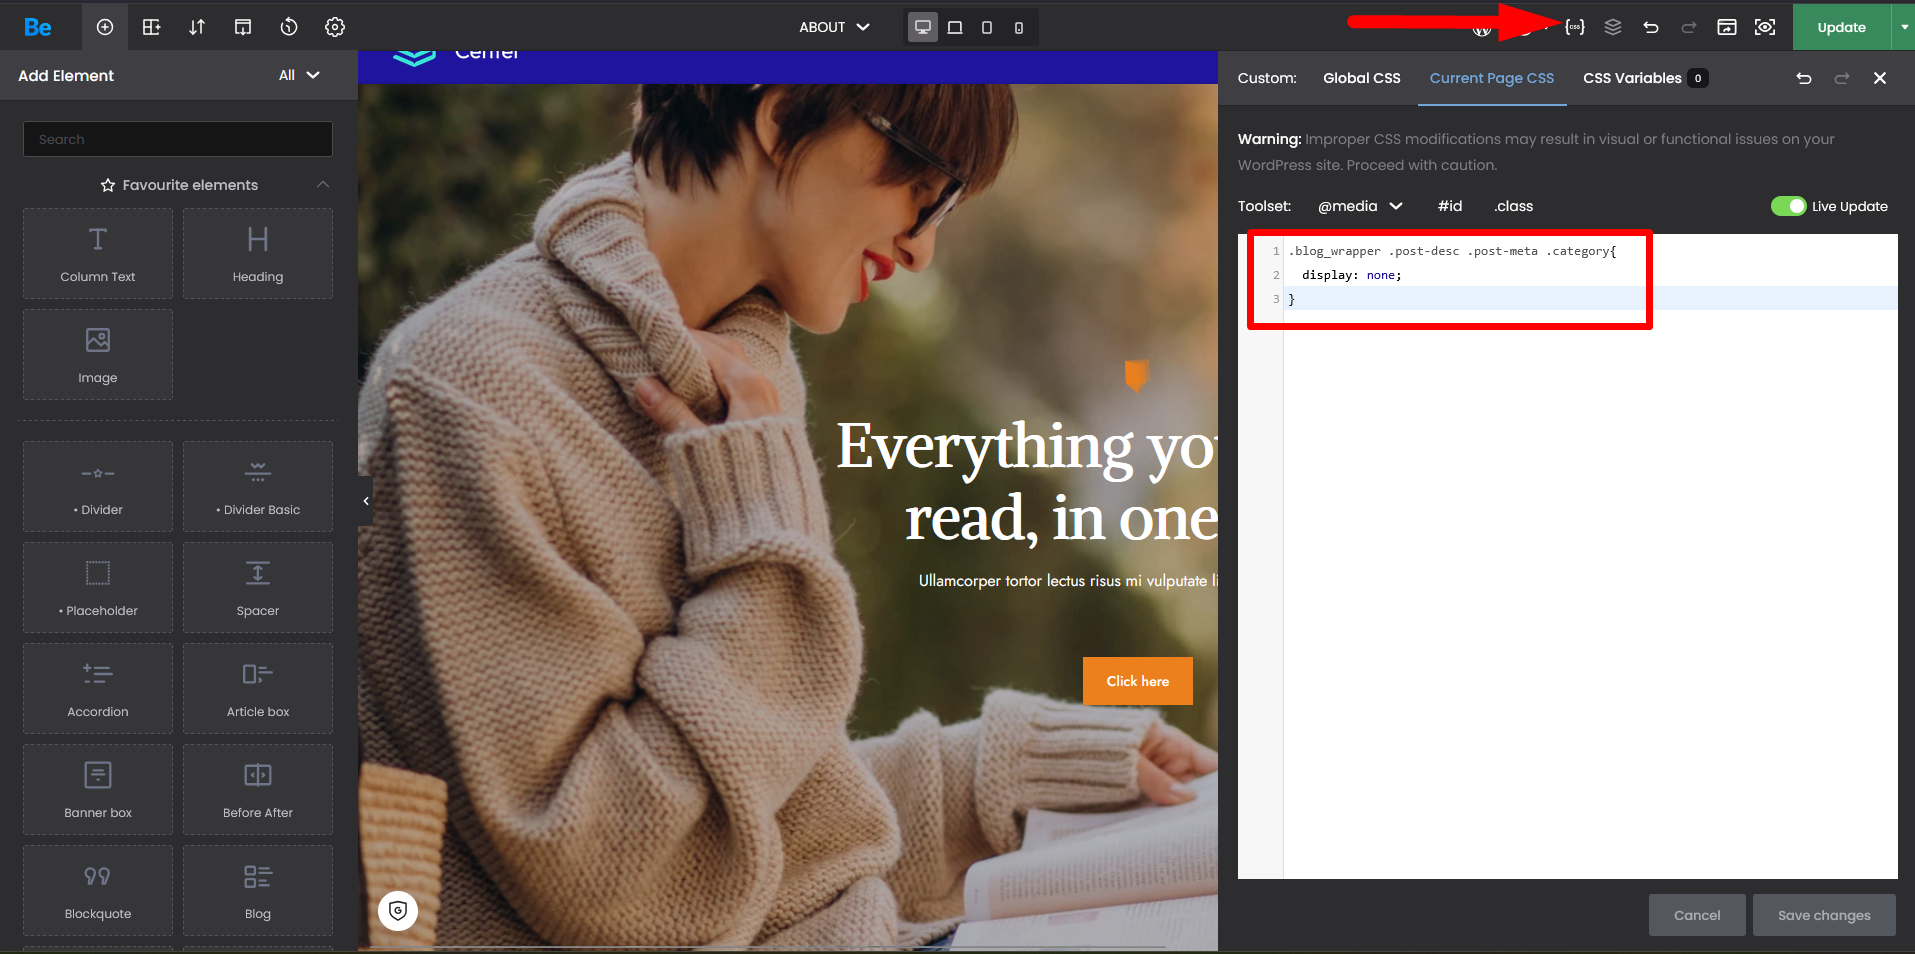This screenshot has height=954, width=1915.
Task: Open the revisions history icon
Action: click(289, 27)
